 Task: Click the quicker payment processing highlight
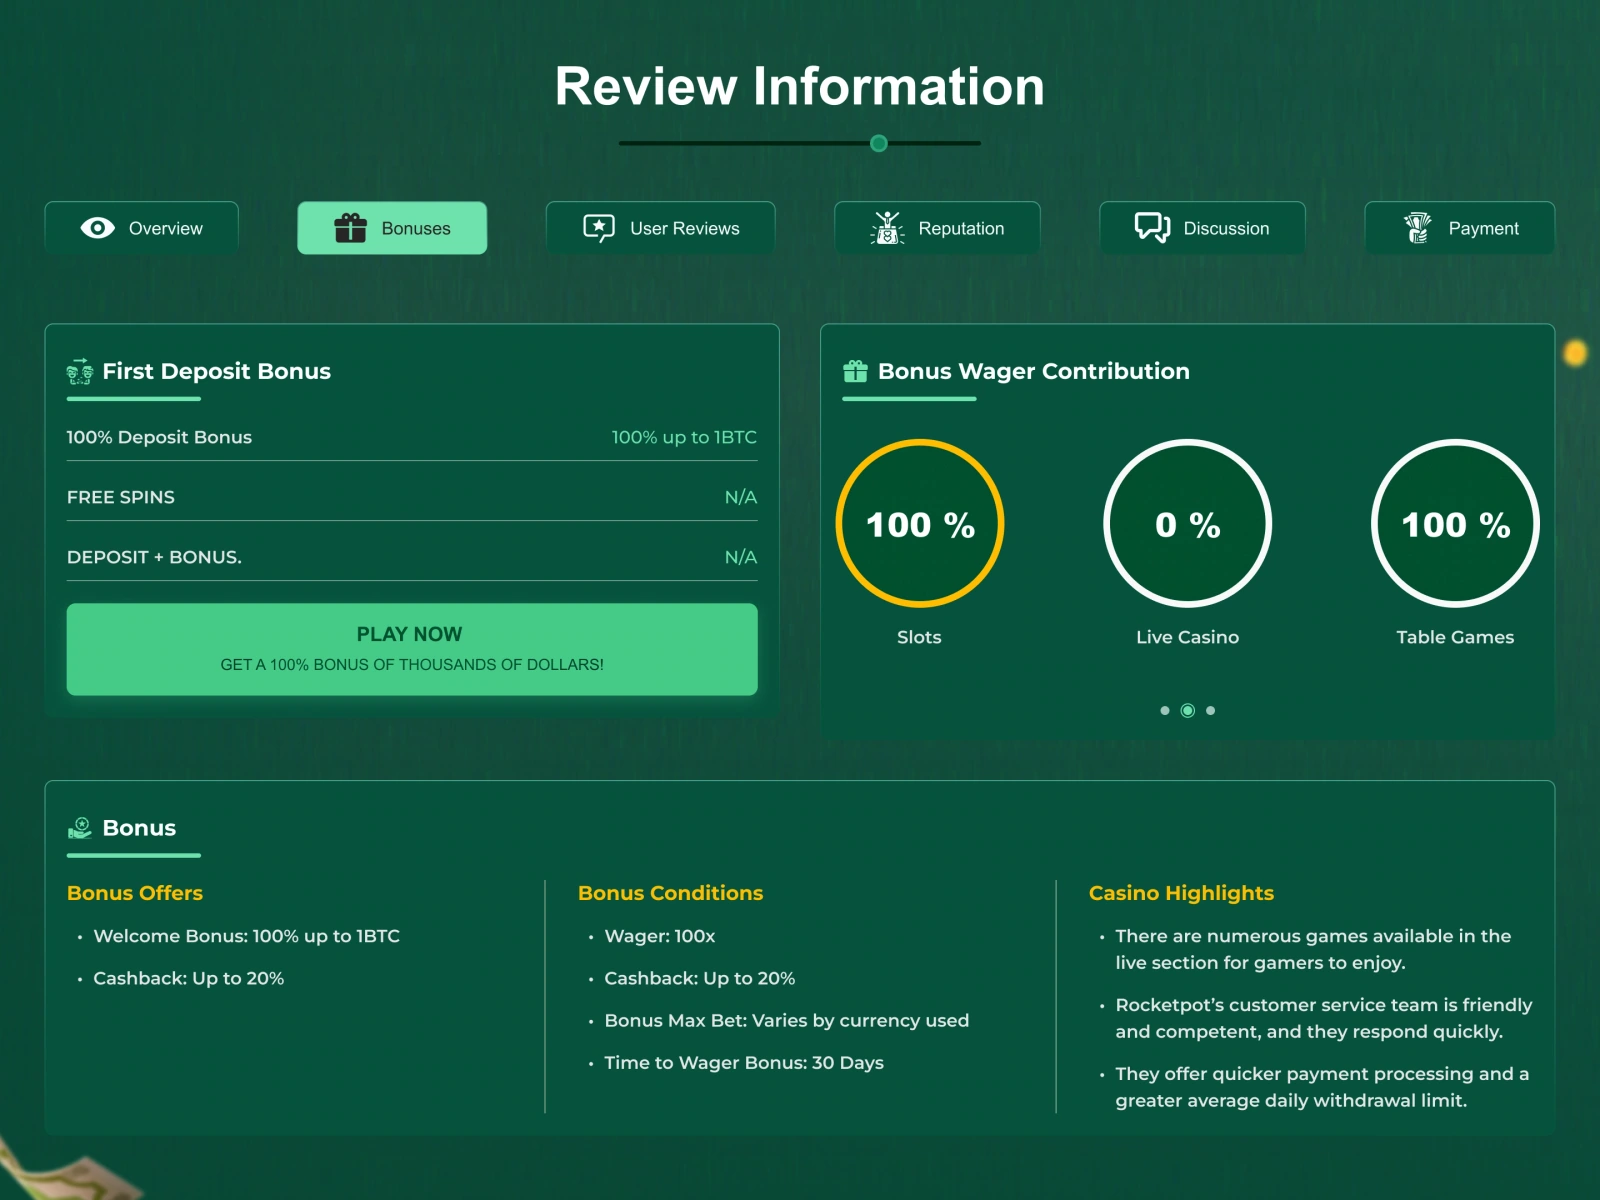coord(1321,1087)
